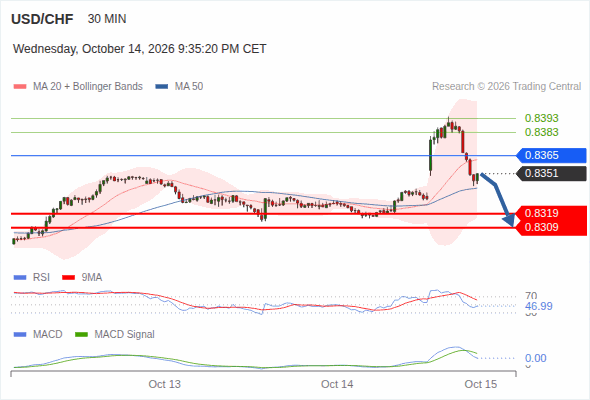Click the MACD blue legend swatch
The image size is (590, 400).
(x=20, y=335)
